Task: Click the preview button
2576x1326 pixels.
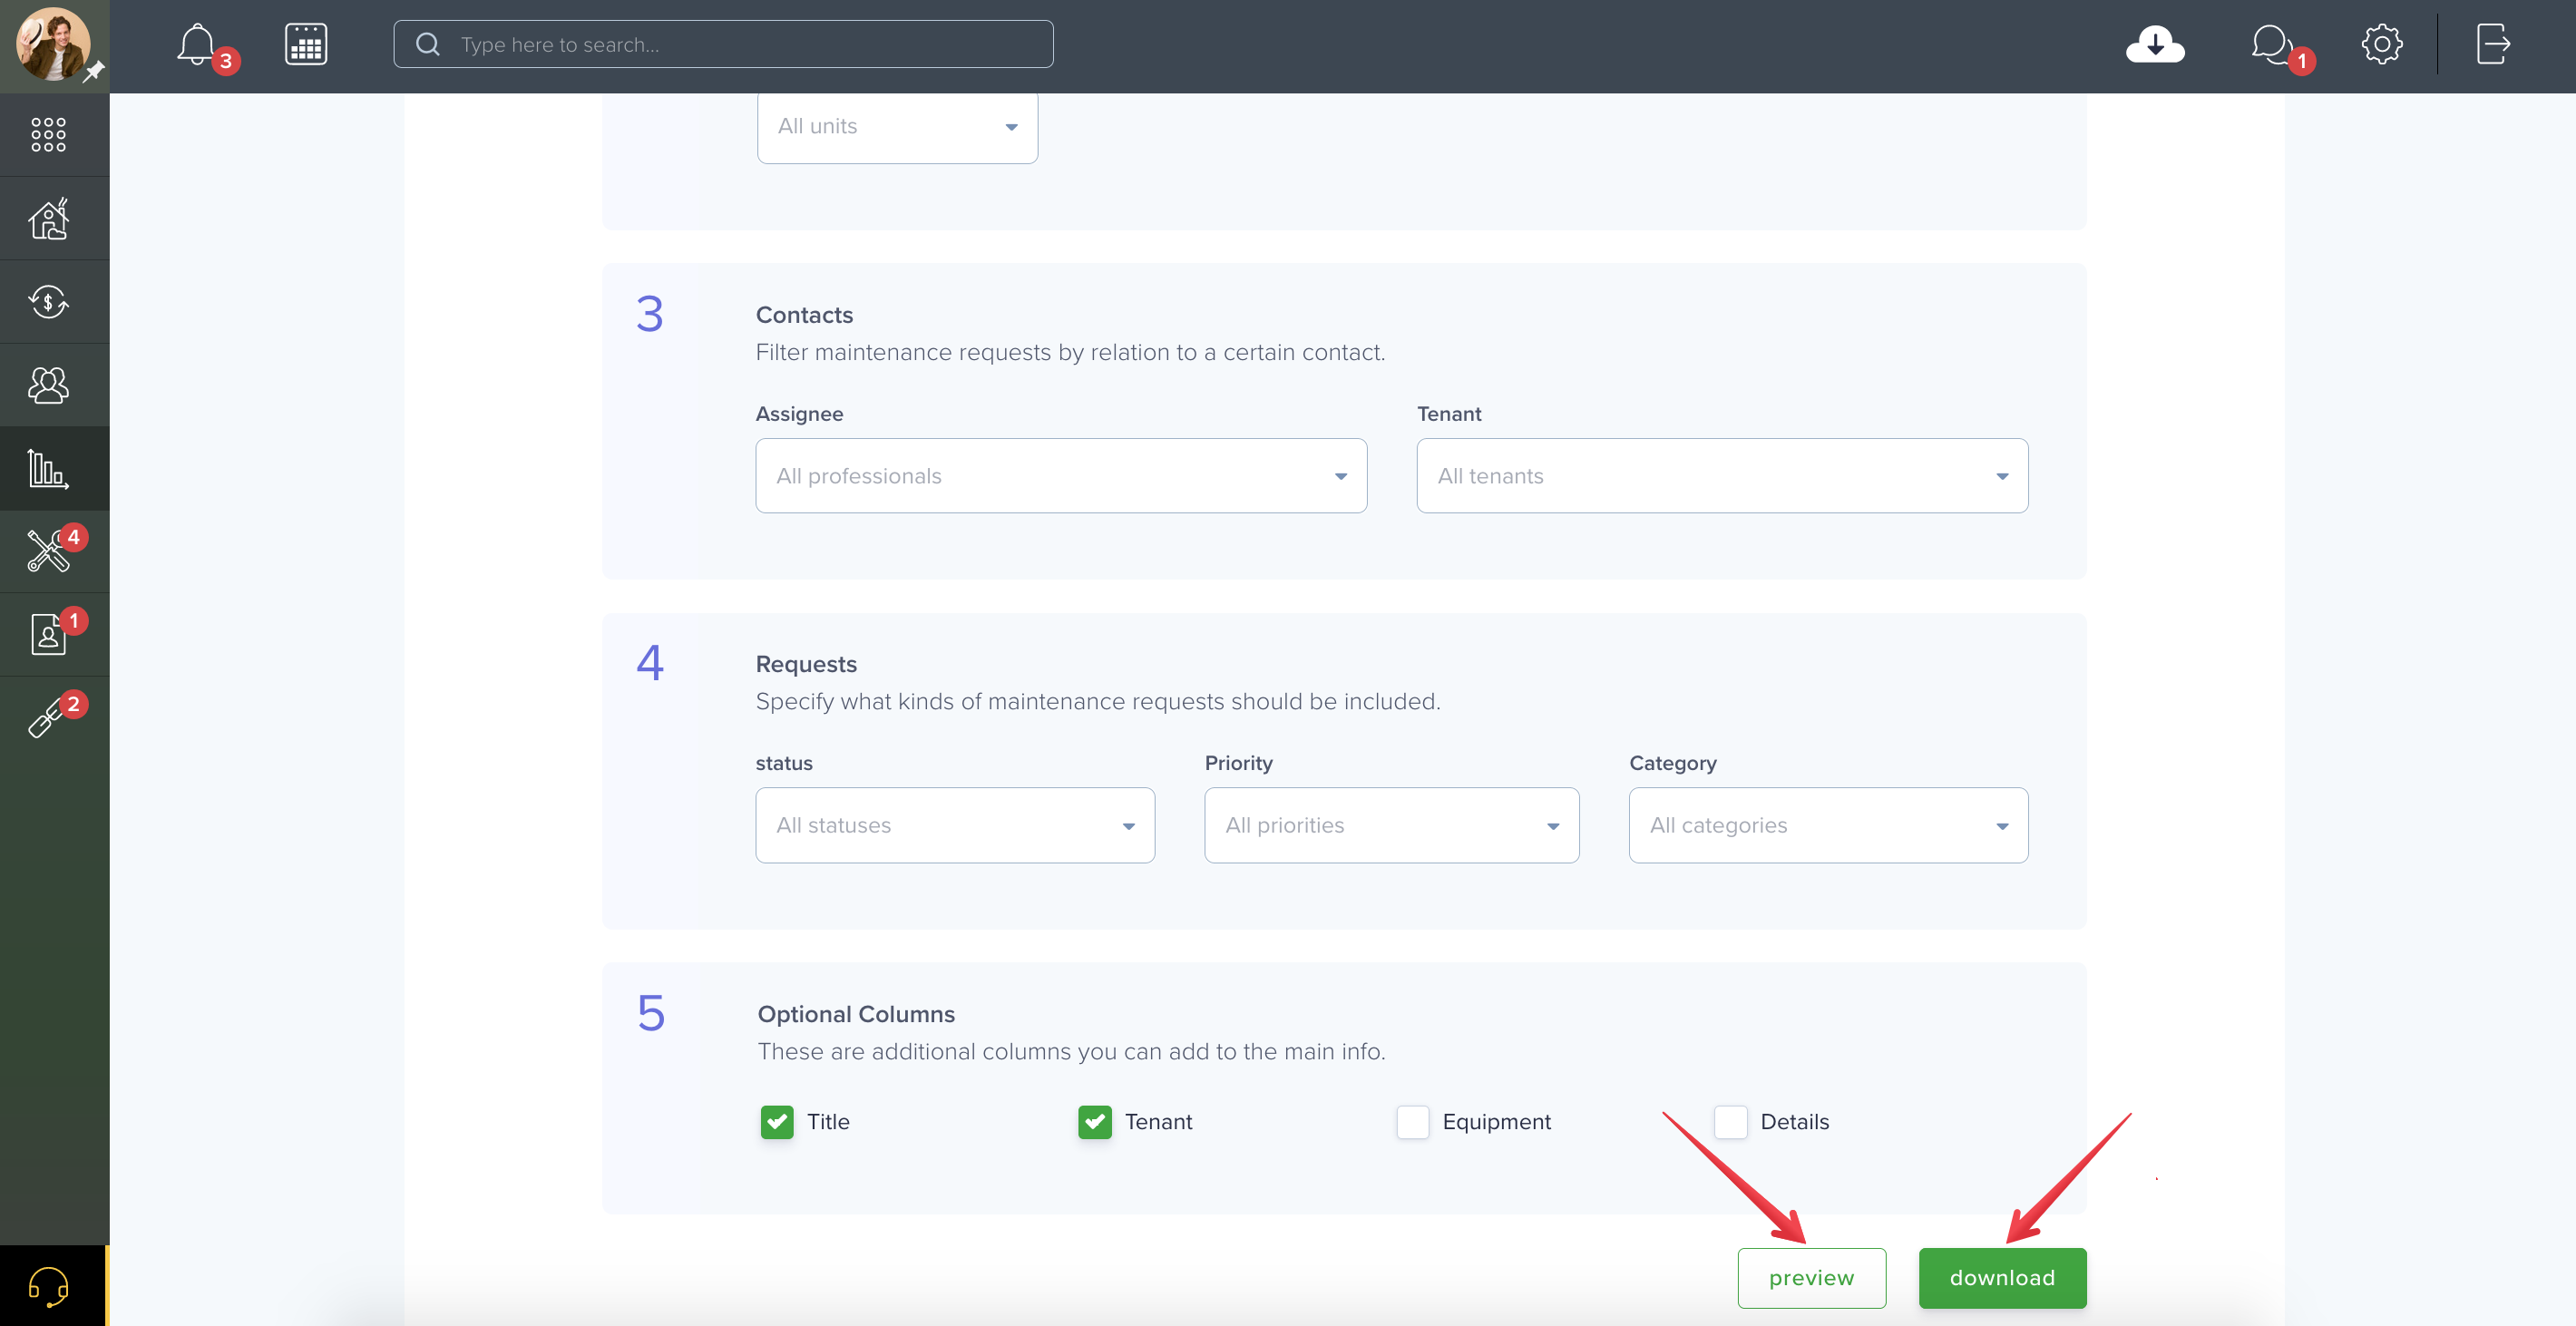Action: coord(1812,1278)
